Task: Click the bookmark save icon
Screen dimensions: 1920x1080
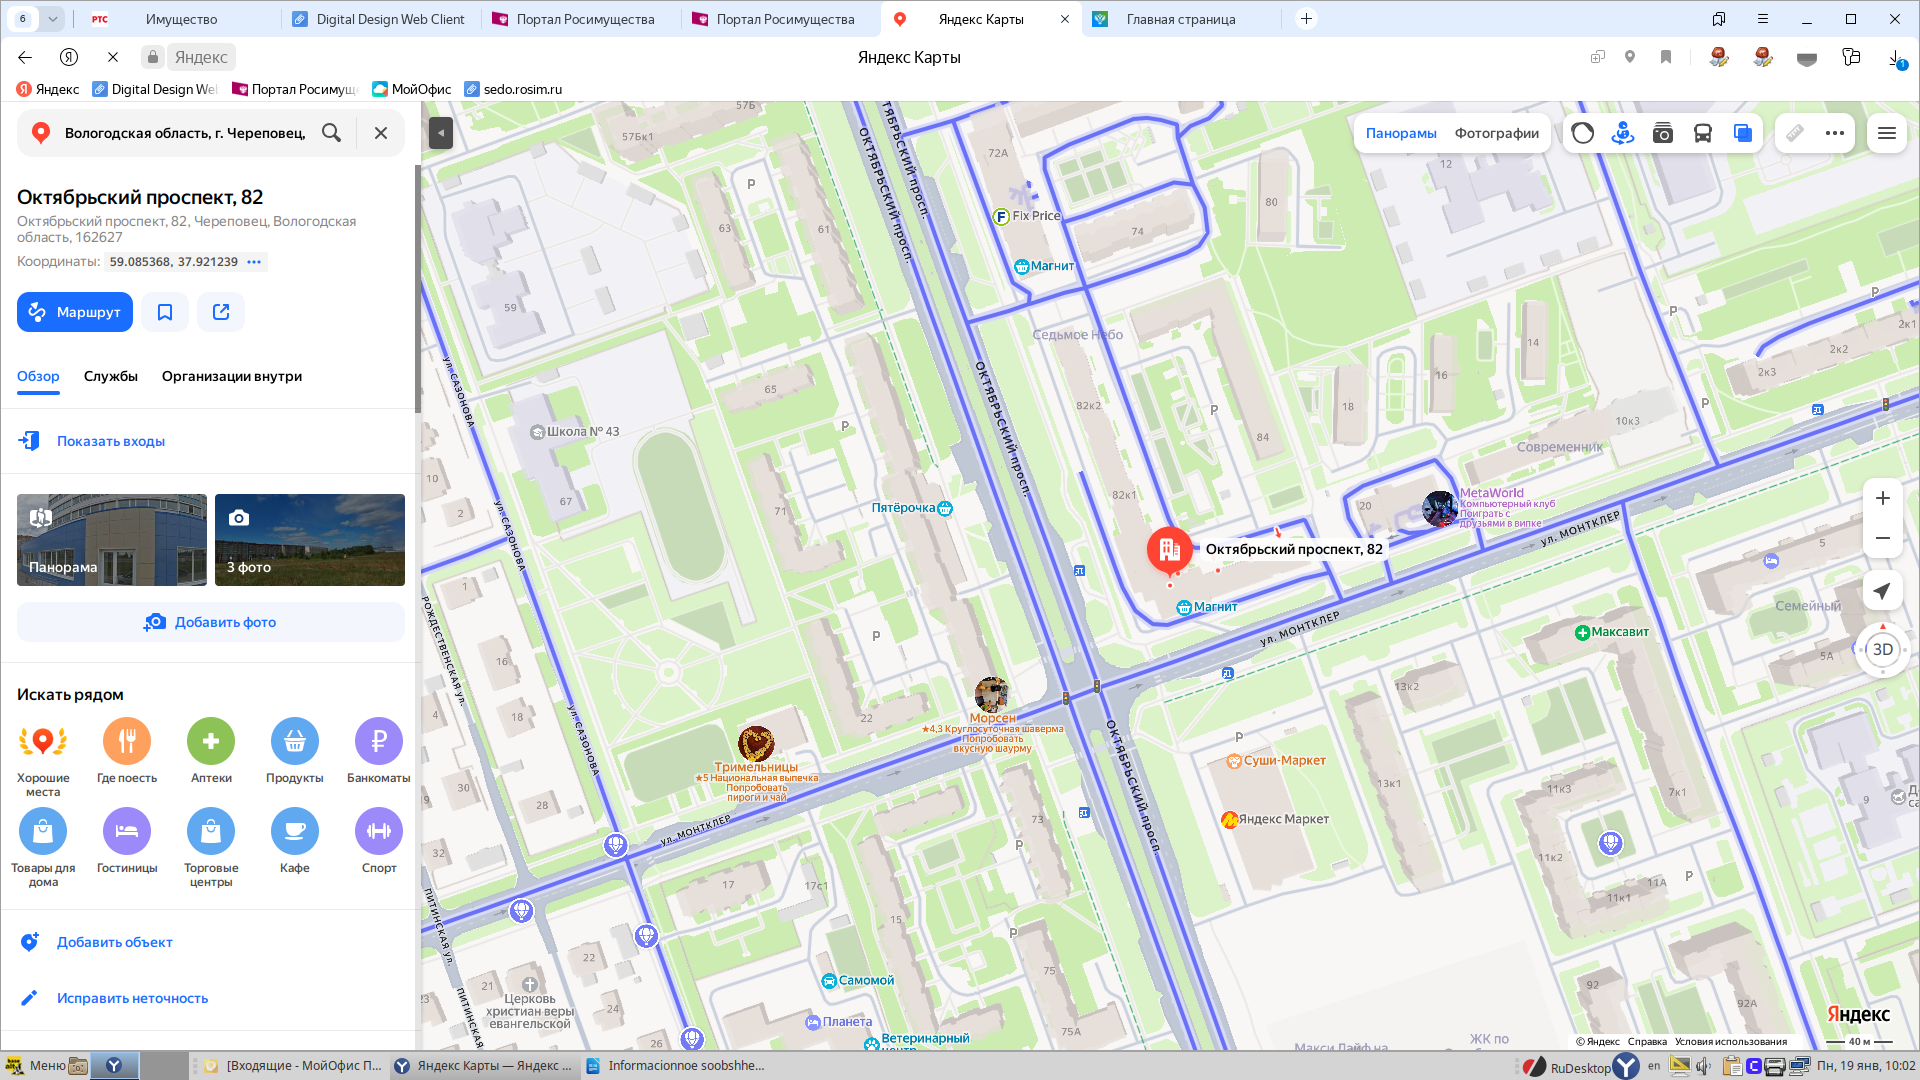Action: tap(165, 312)
